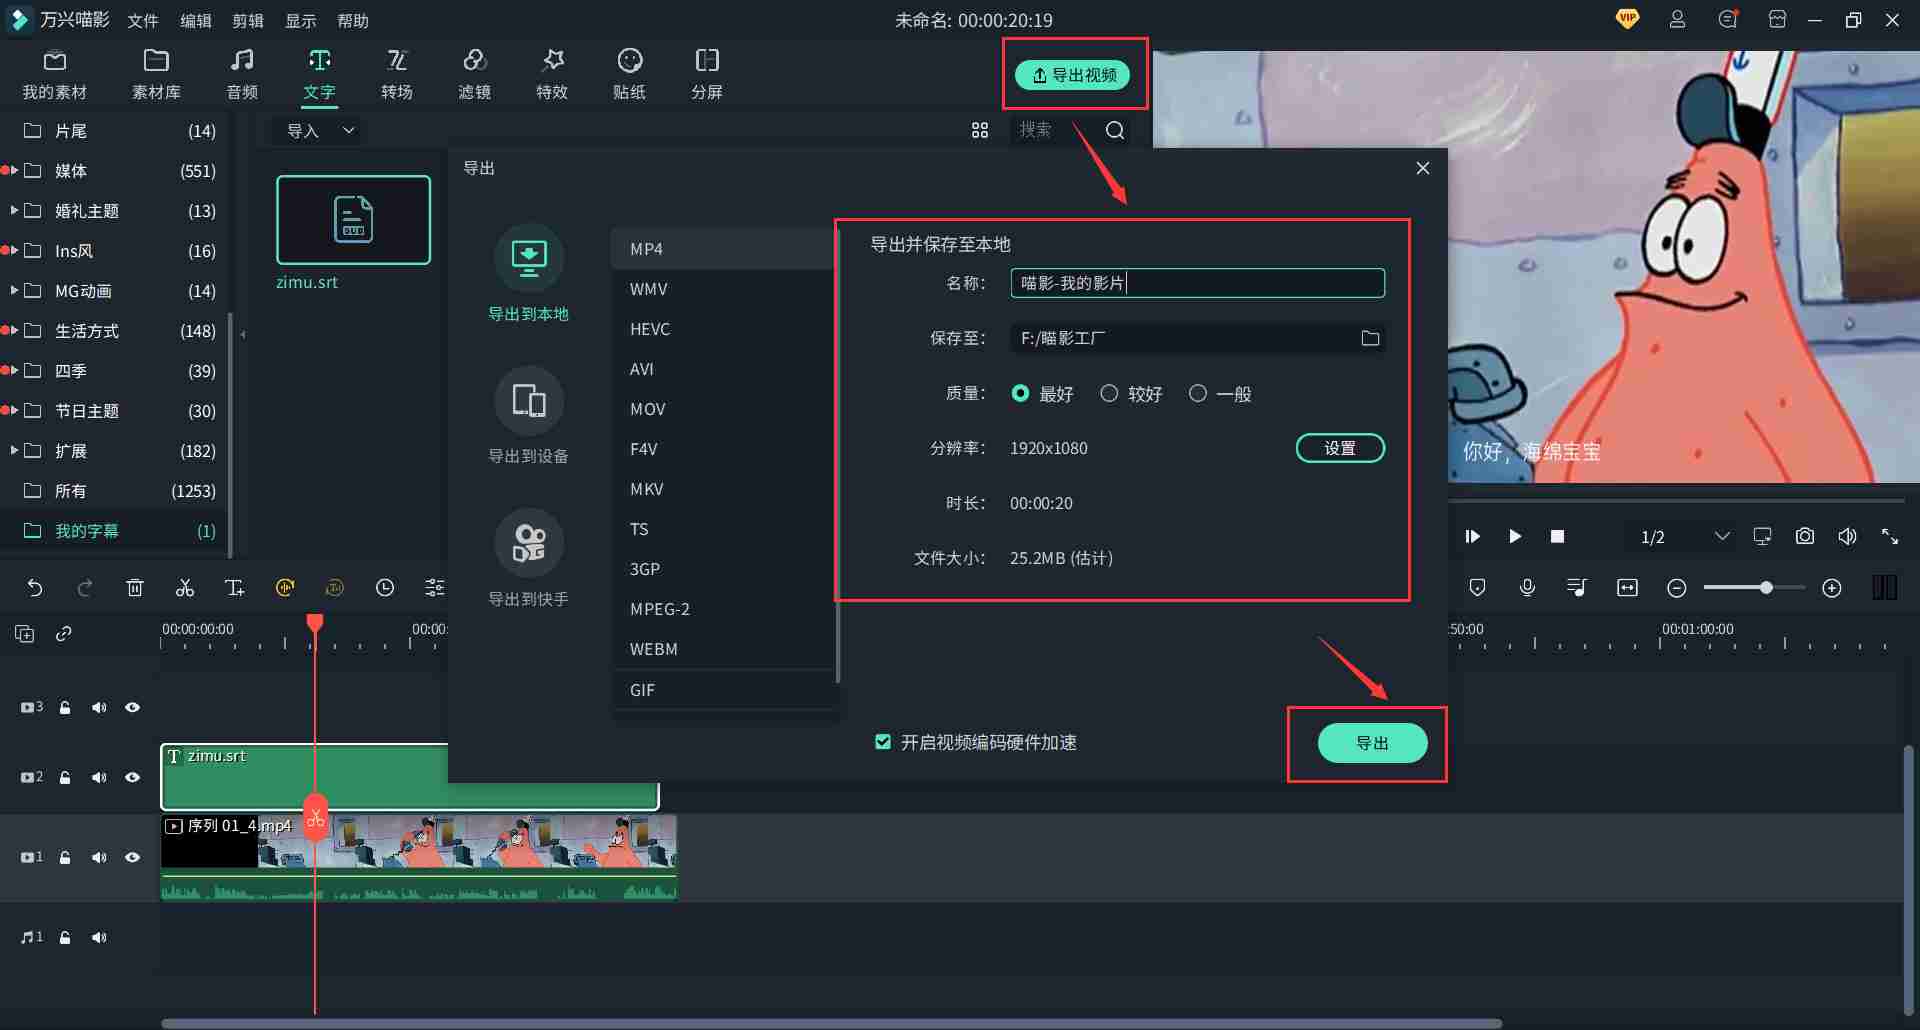Open the 帮助 menu
This screenshot has width=1920, height=1030.
pos(353,21)
